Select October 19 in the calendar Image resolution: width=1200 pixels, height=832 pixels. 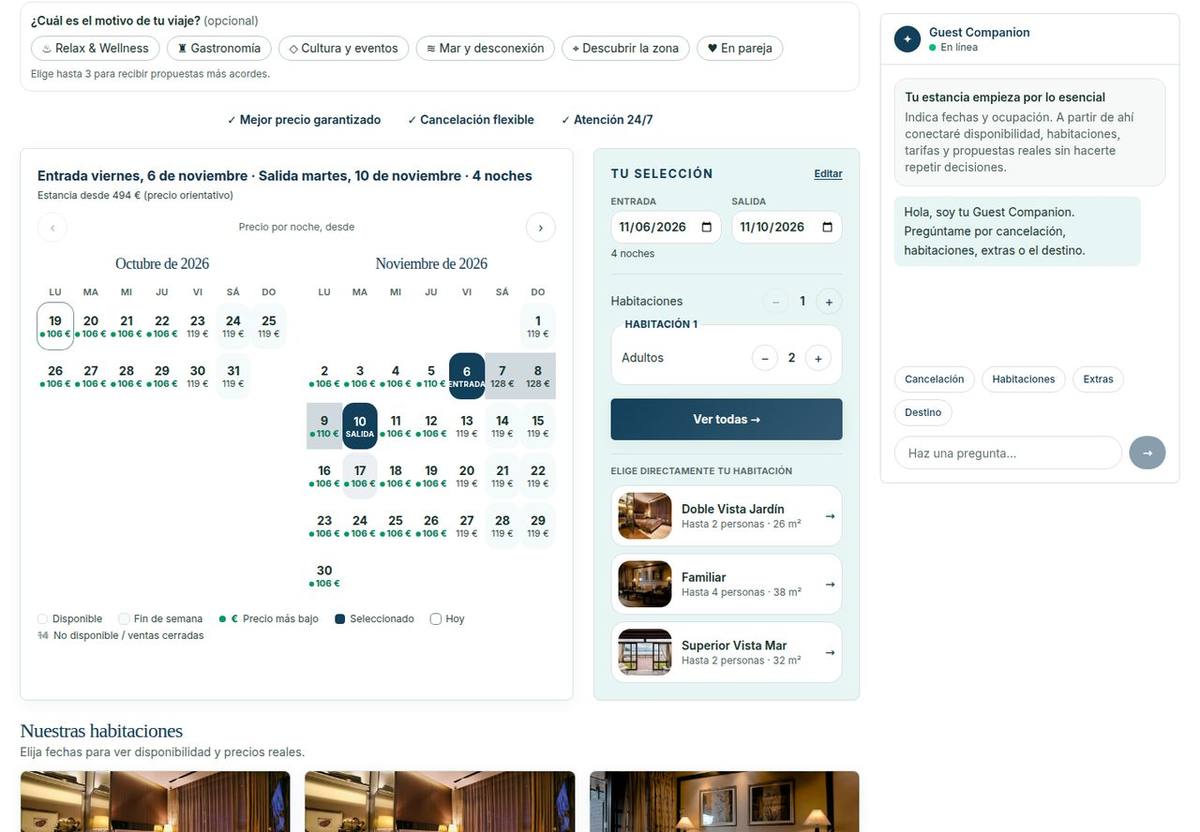click(55, 326)
